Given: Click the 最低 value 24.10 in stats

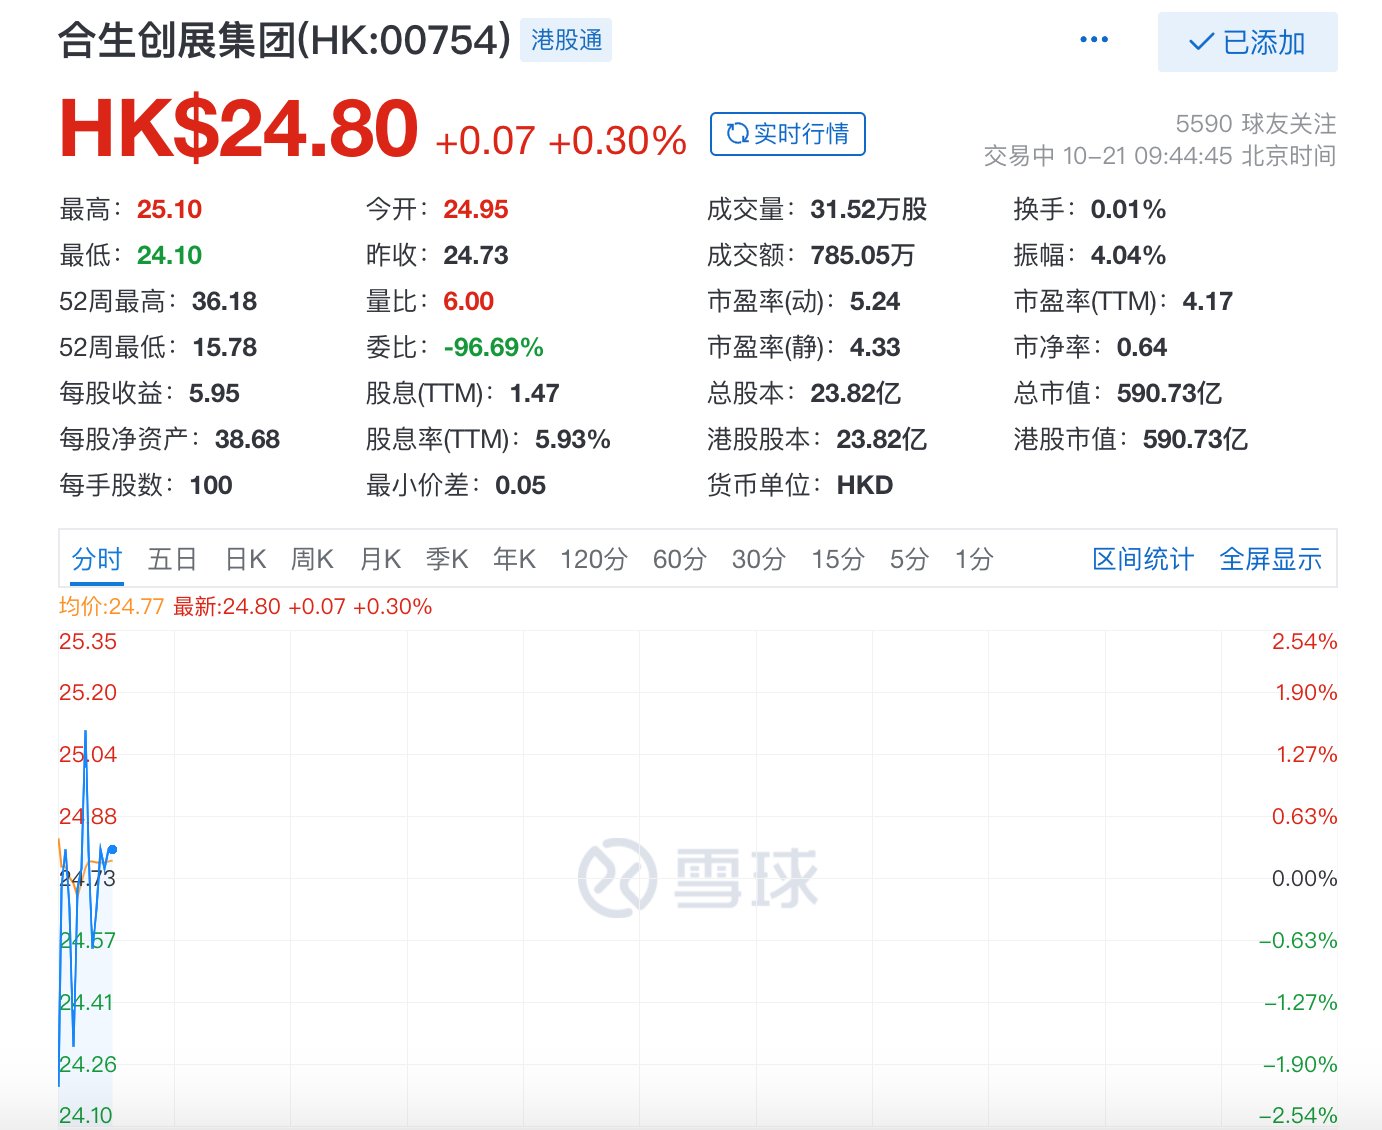Looking at the screenshot, I should pyautogui.click(x=169, y=255).
